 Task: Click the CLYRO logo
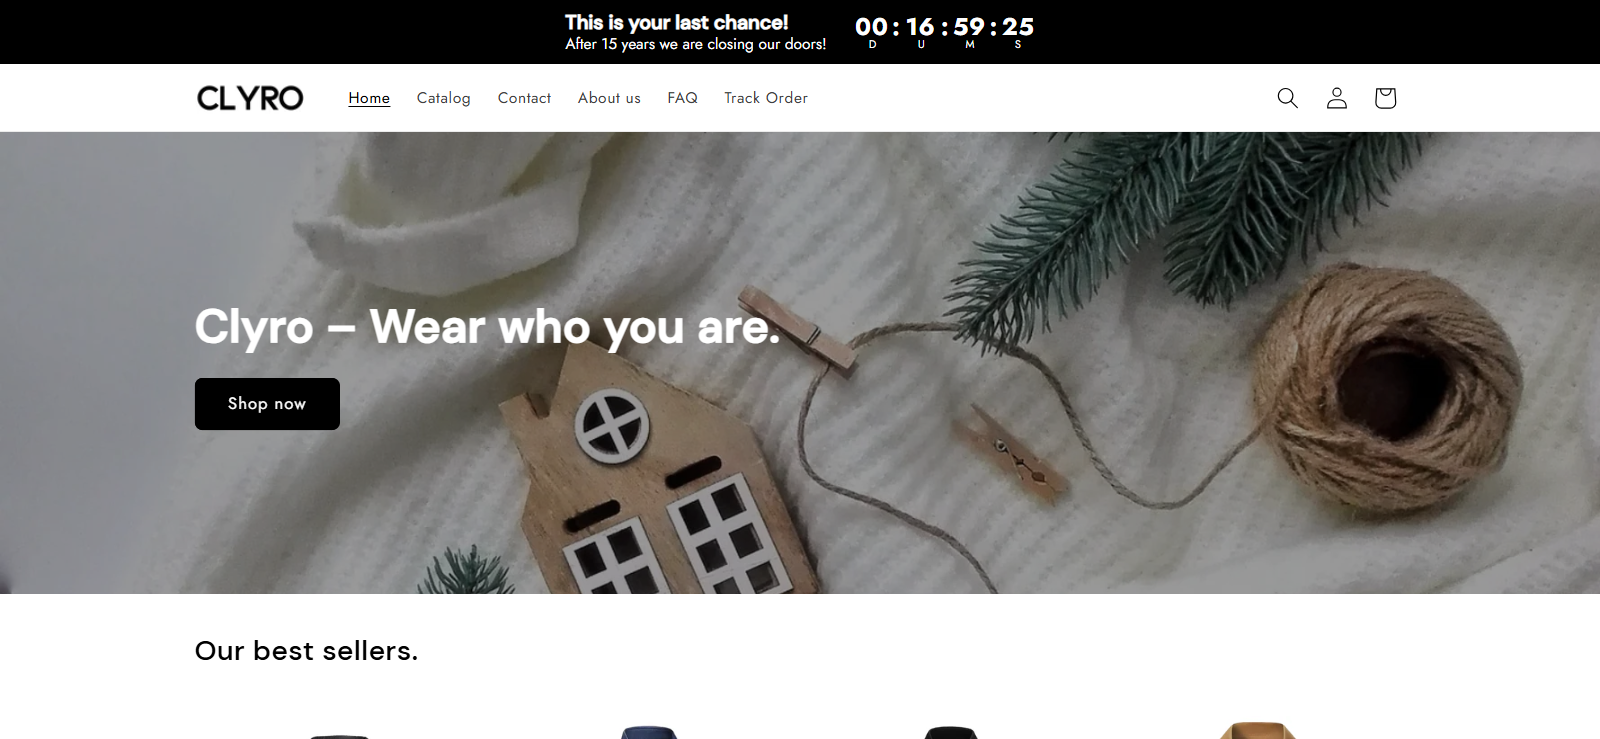coord(250,98)
